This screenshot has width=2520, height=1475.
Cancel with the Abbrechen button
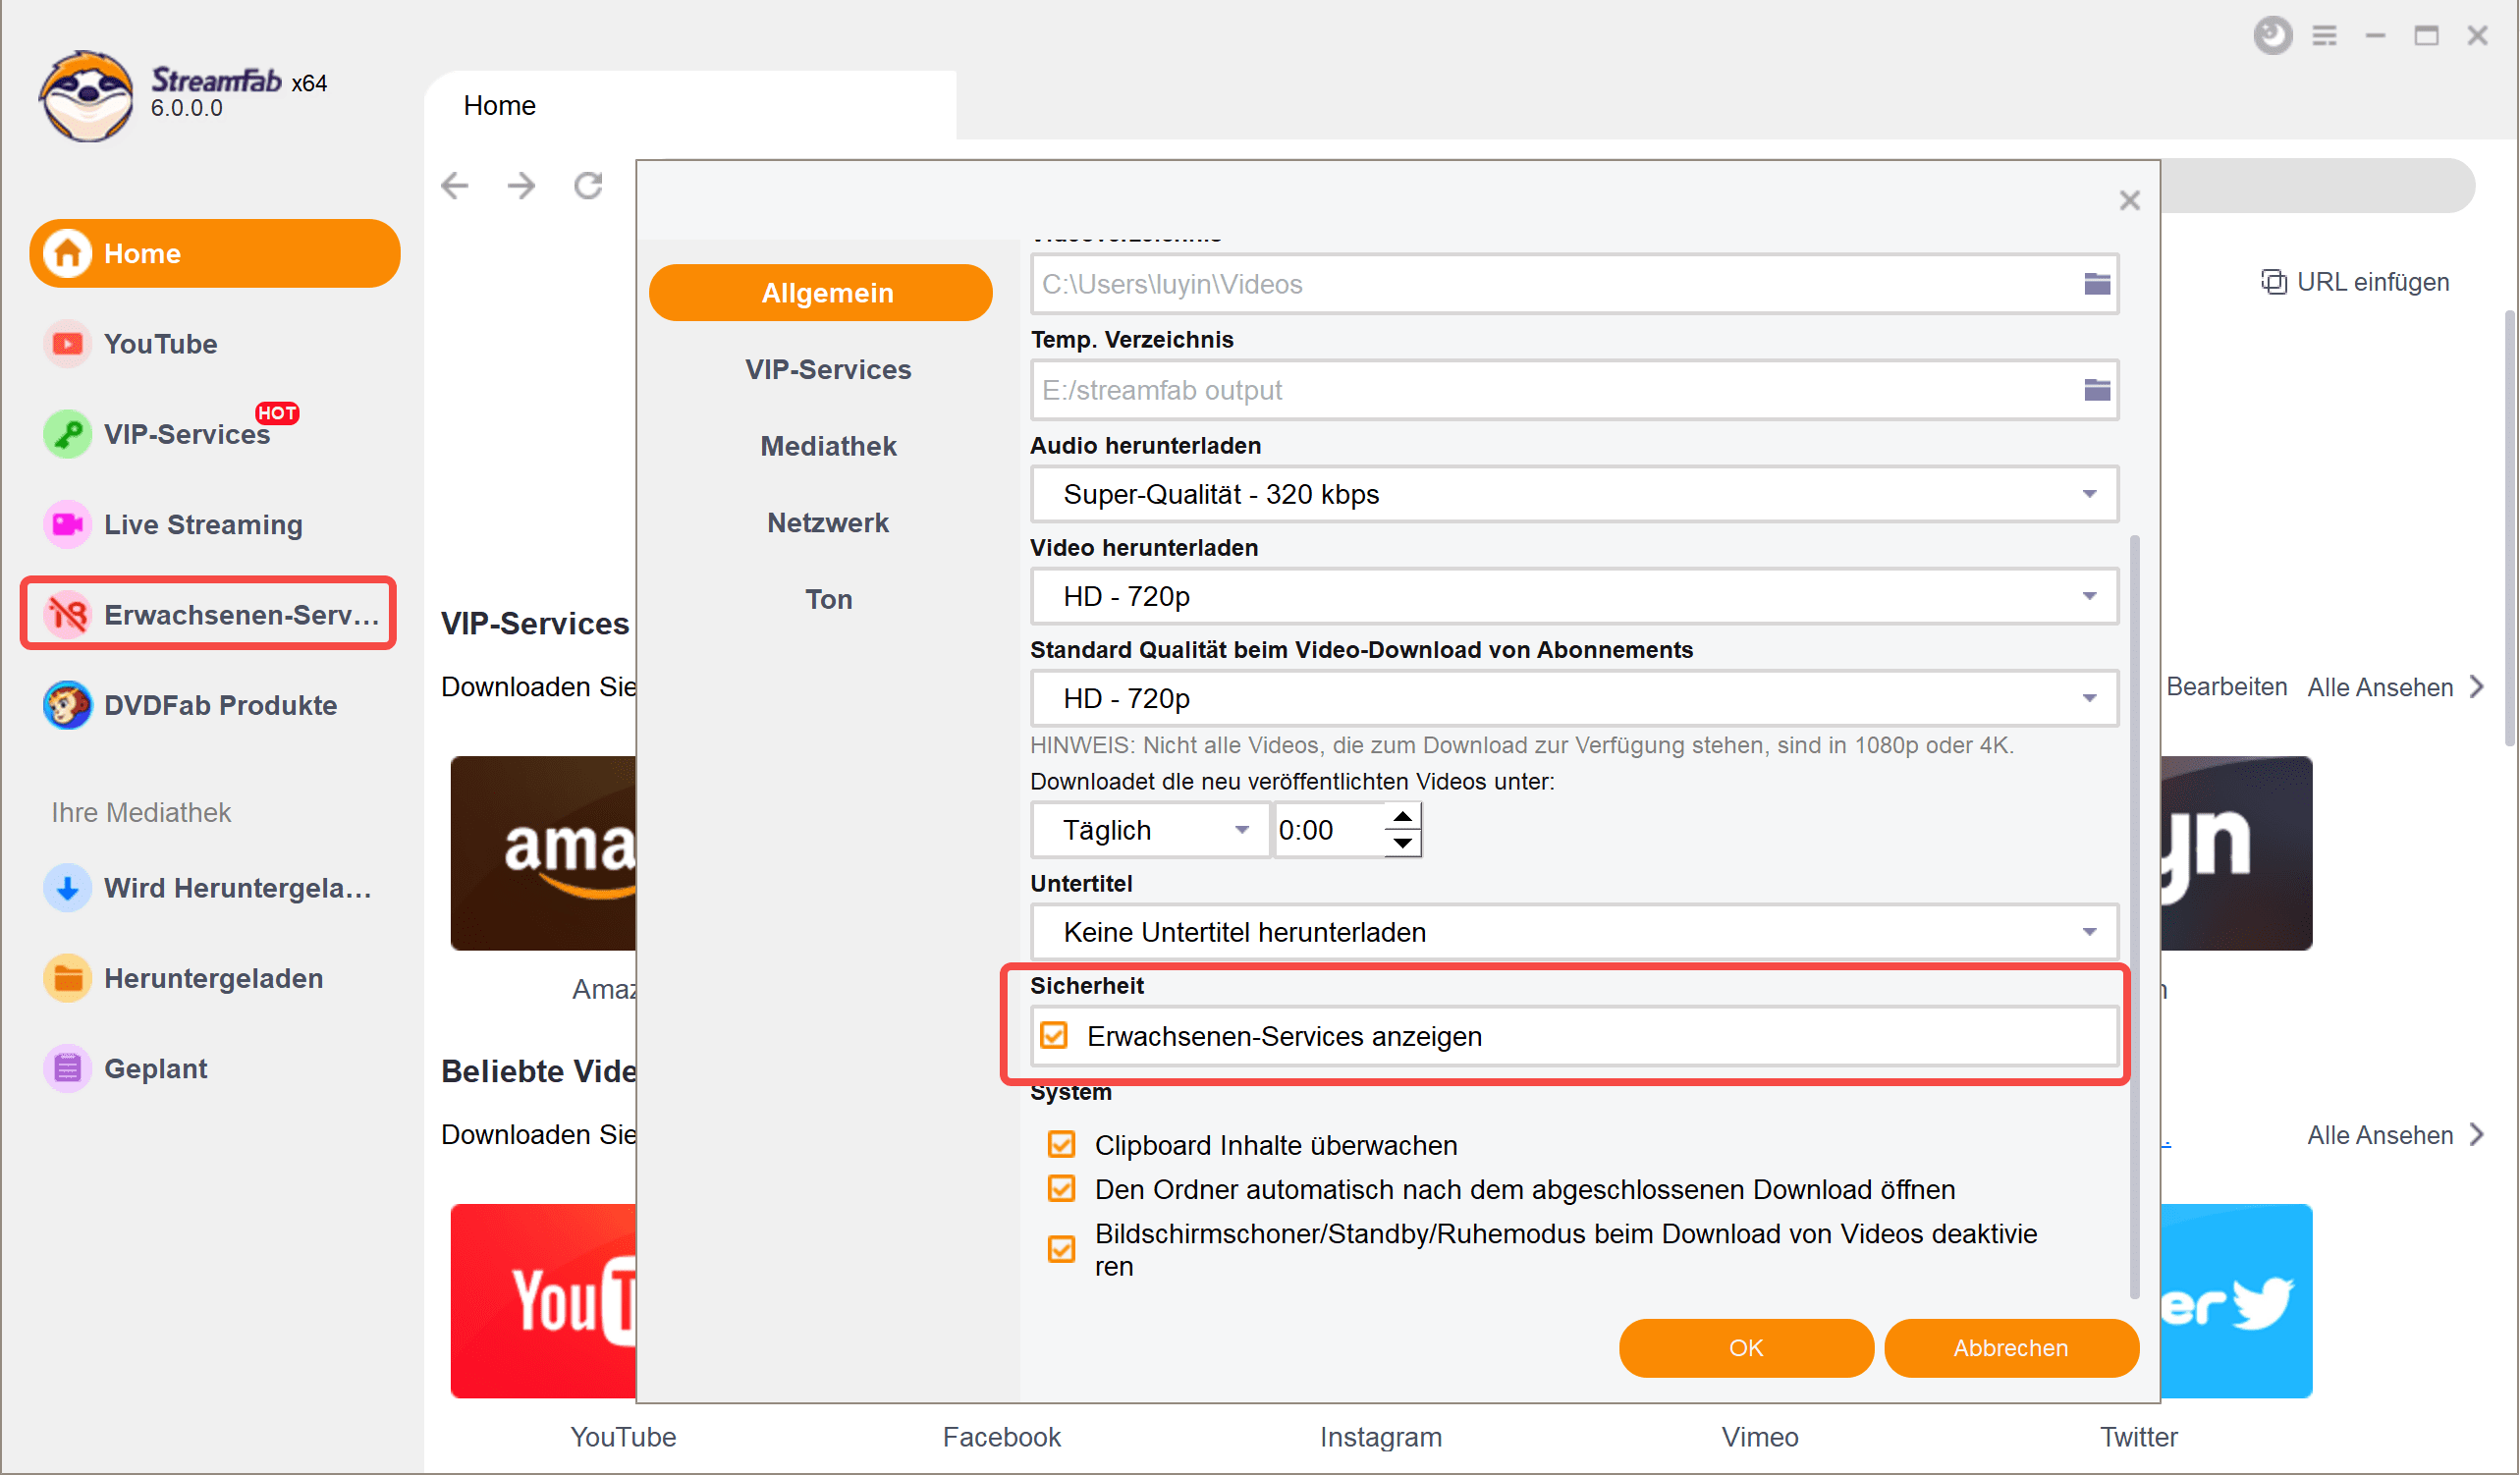2011,1348
